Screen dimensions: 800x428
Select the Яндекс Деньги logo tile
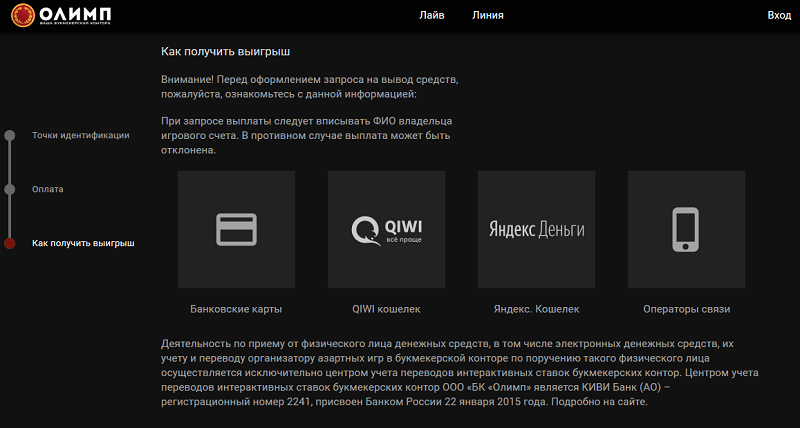pos(536,230)
